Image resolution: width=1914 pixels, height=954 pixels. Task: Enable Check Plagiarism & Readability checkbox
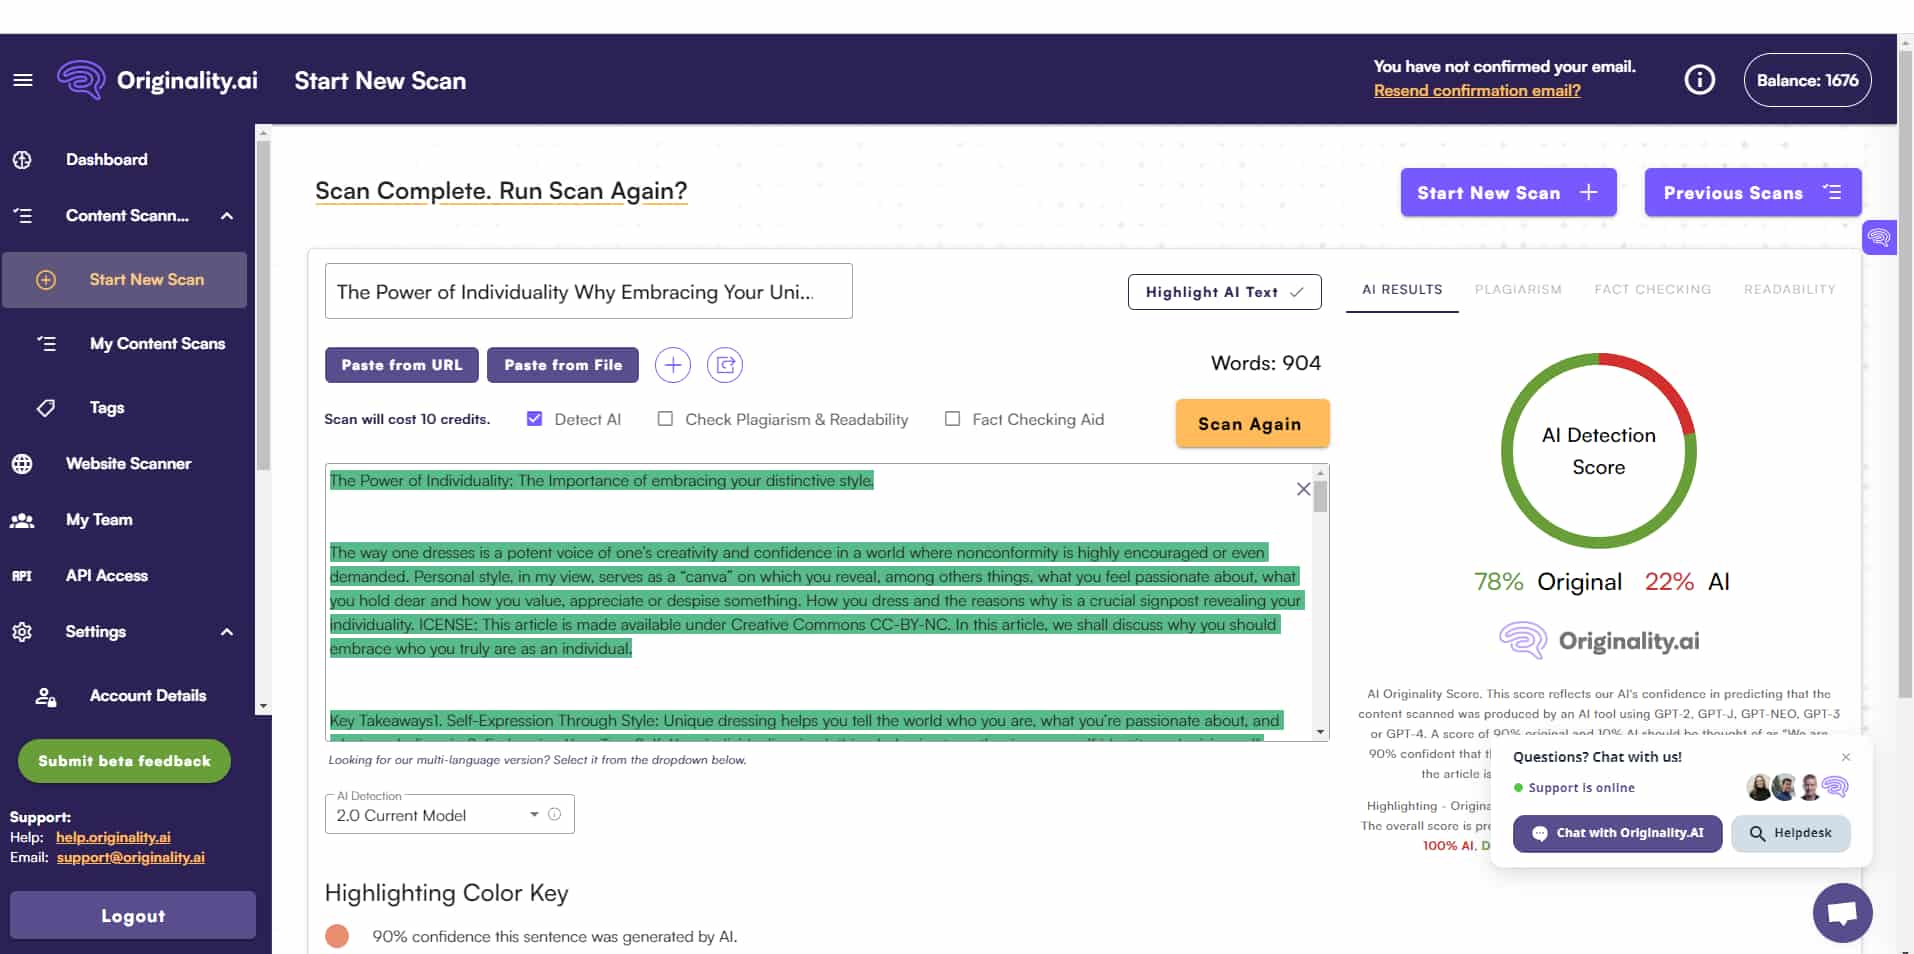click(x=665, y=419)
